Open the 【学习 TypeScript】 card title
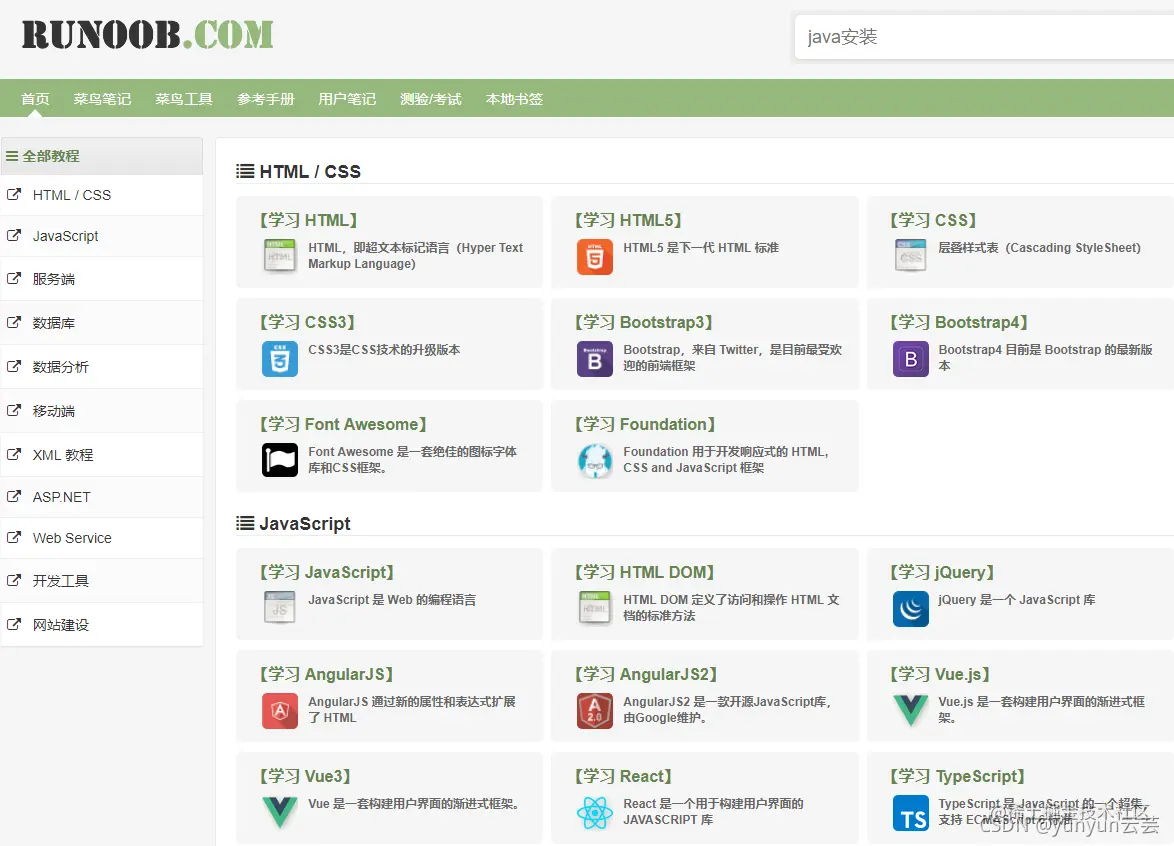Screen dimensions: 1174x846 tap(958, 776)
